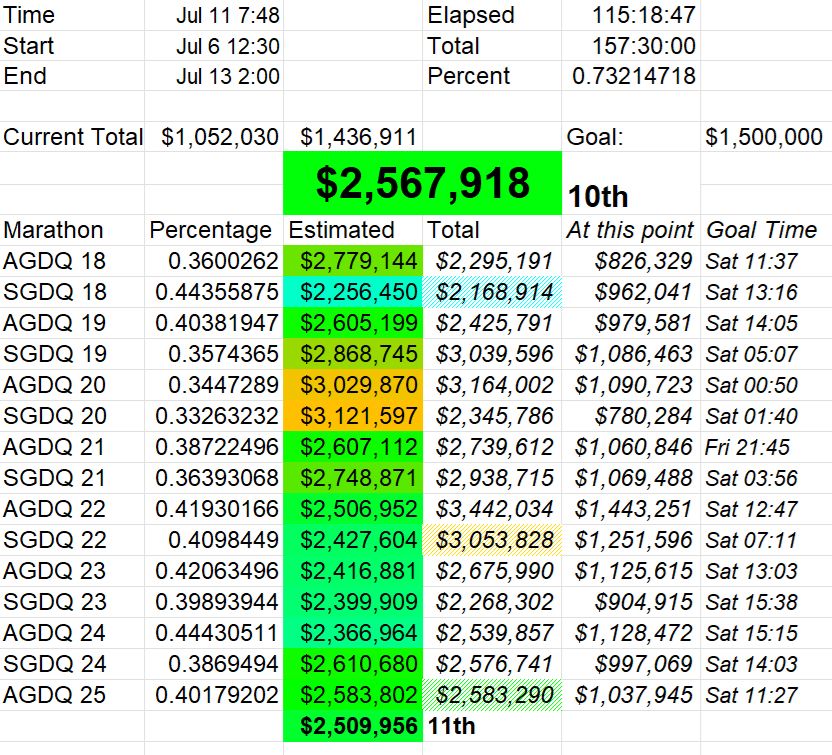This screenshot has height=755, width=832.
Task: Click the hatched '$2,168,914' total cell
Action: click(492, 292)
